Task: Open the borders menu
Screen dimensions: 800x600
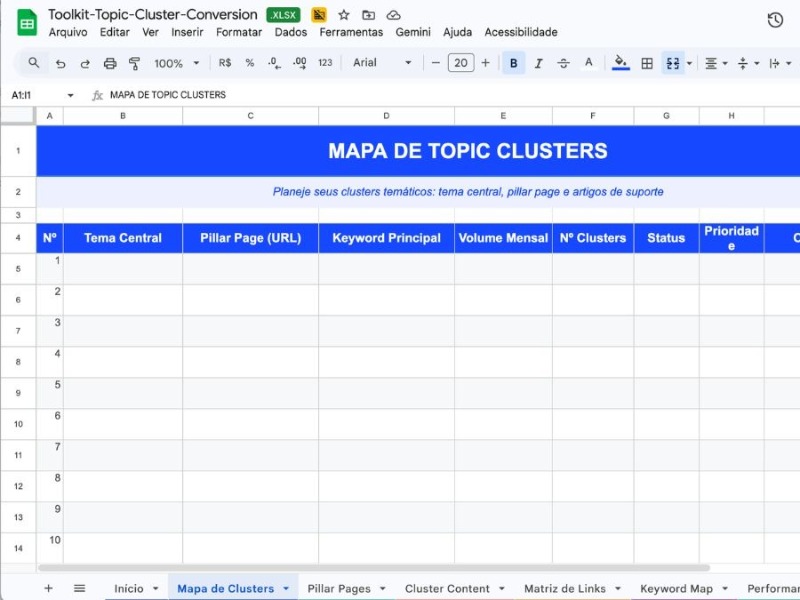Action: [645, 63]
